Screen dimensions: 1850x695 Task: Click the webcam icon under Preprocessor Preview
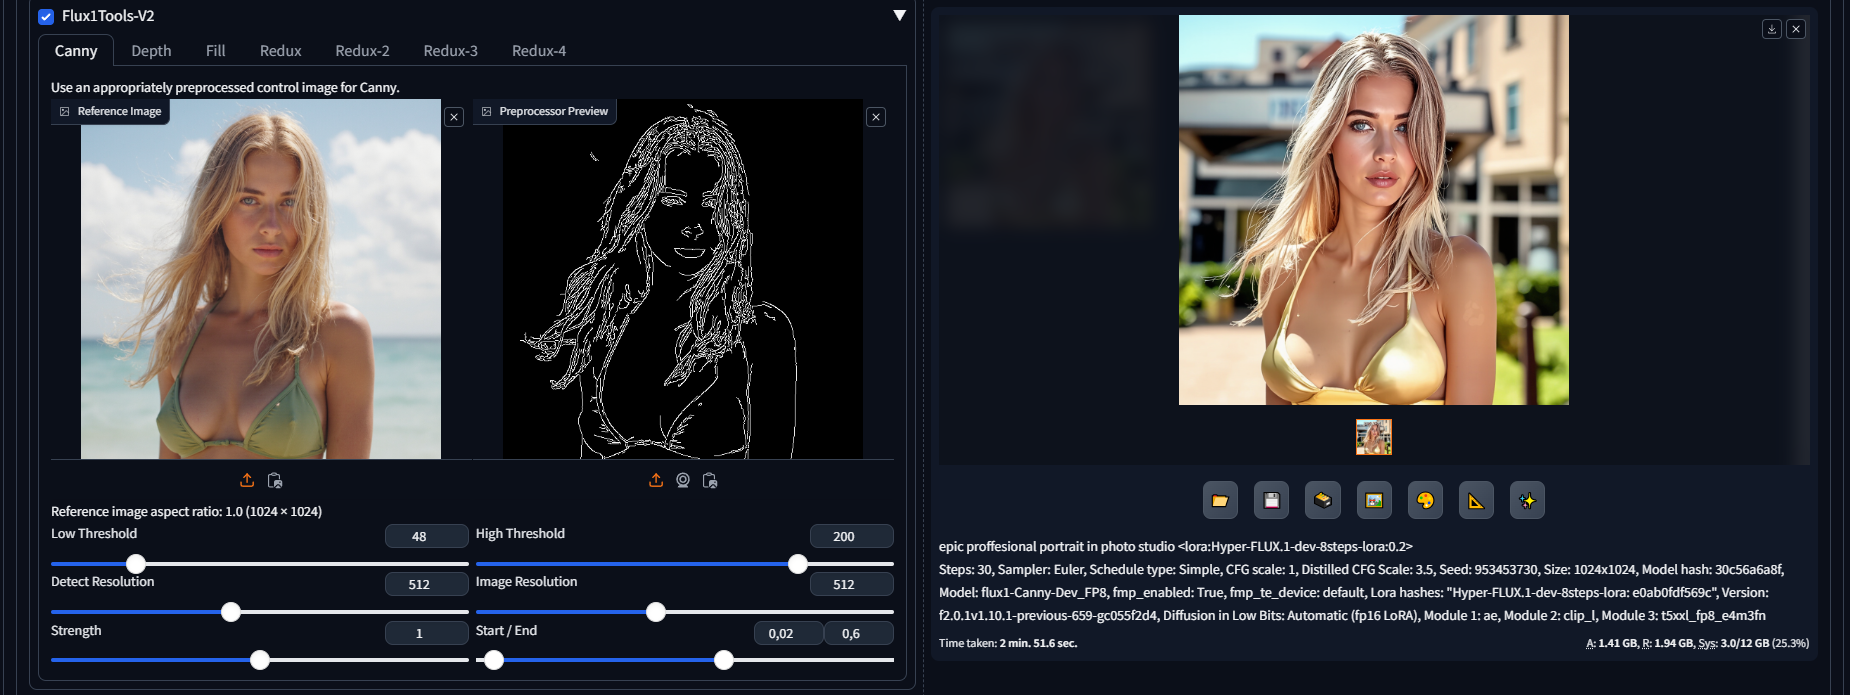pos(683,480)
